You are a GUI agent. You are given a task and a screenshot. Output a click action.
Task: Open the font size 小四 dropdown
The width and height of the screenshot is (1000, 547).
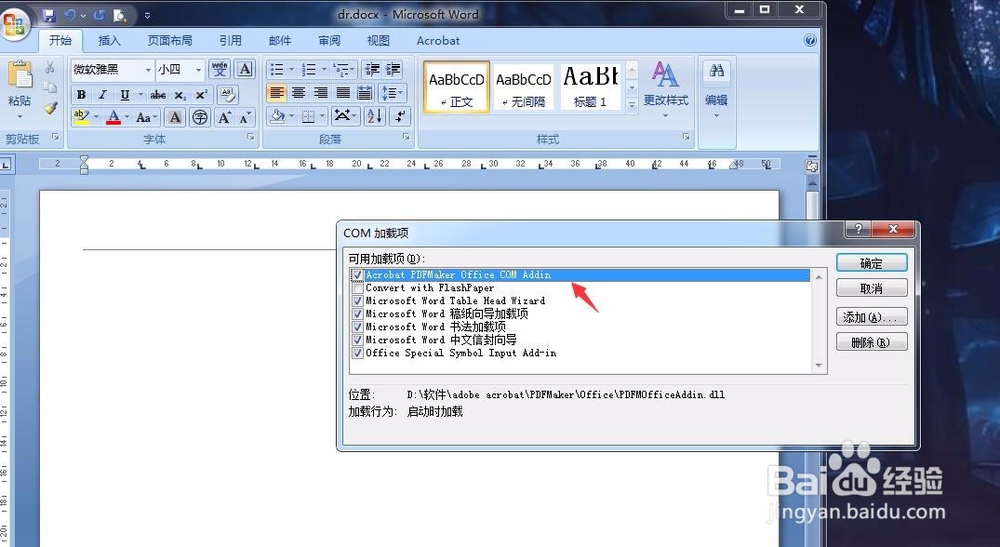pyautogui.click(x=198, y=69)
